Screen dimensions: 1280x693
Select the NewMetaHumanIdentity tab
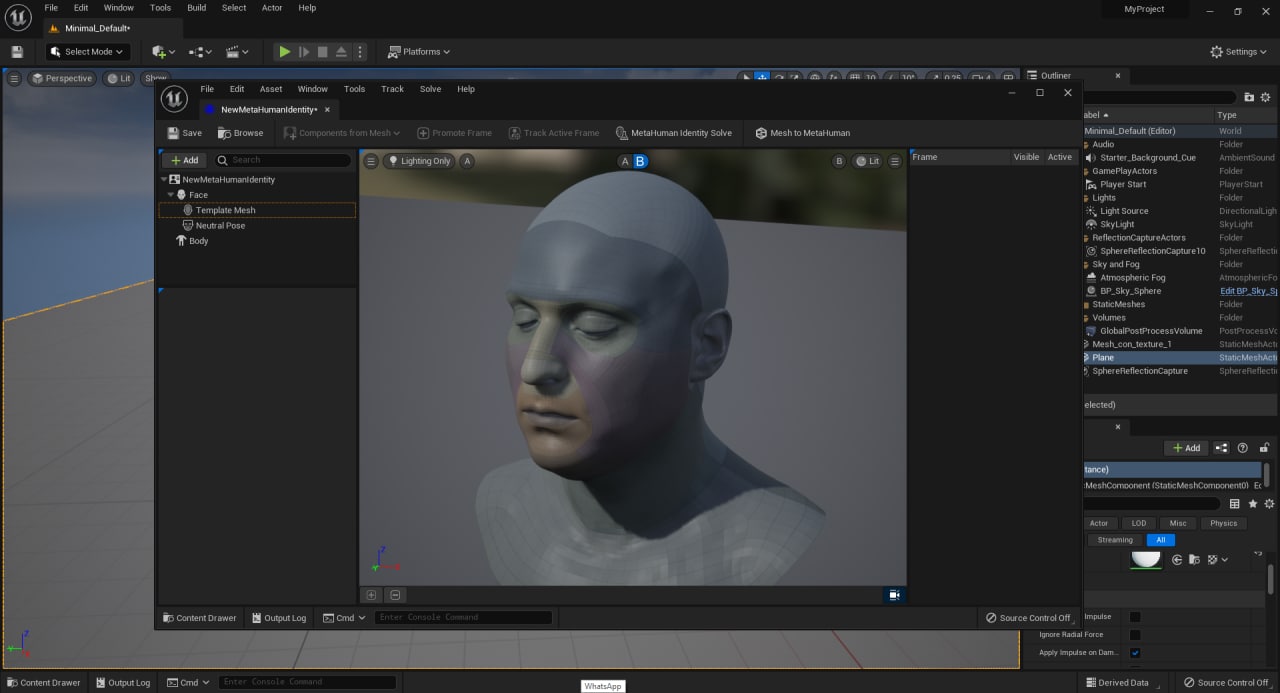(267, 109)
